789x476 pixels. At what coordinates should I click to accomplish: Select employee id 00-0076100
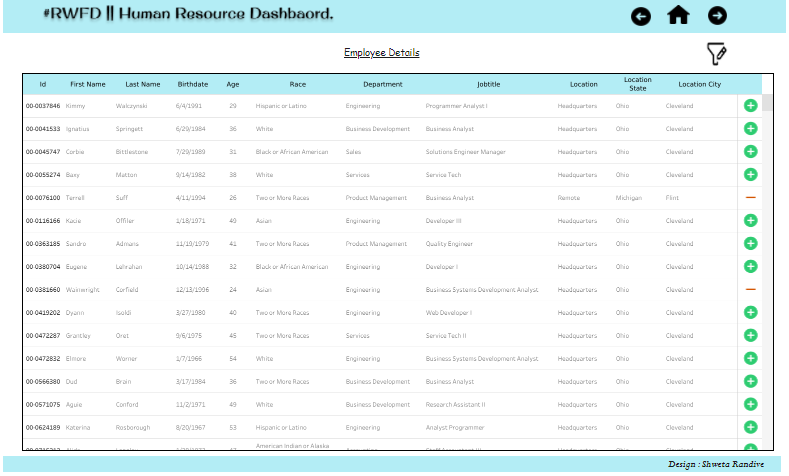pyautogui.click(x=43, y=198)
